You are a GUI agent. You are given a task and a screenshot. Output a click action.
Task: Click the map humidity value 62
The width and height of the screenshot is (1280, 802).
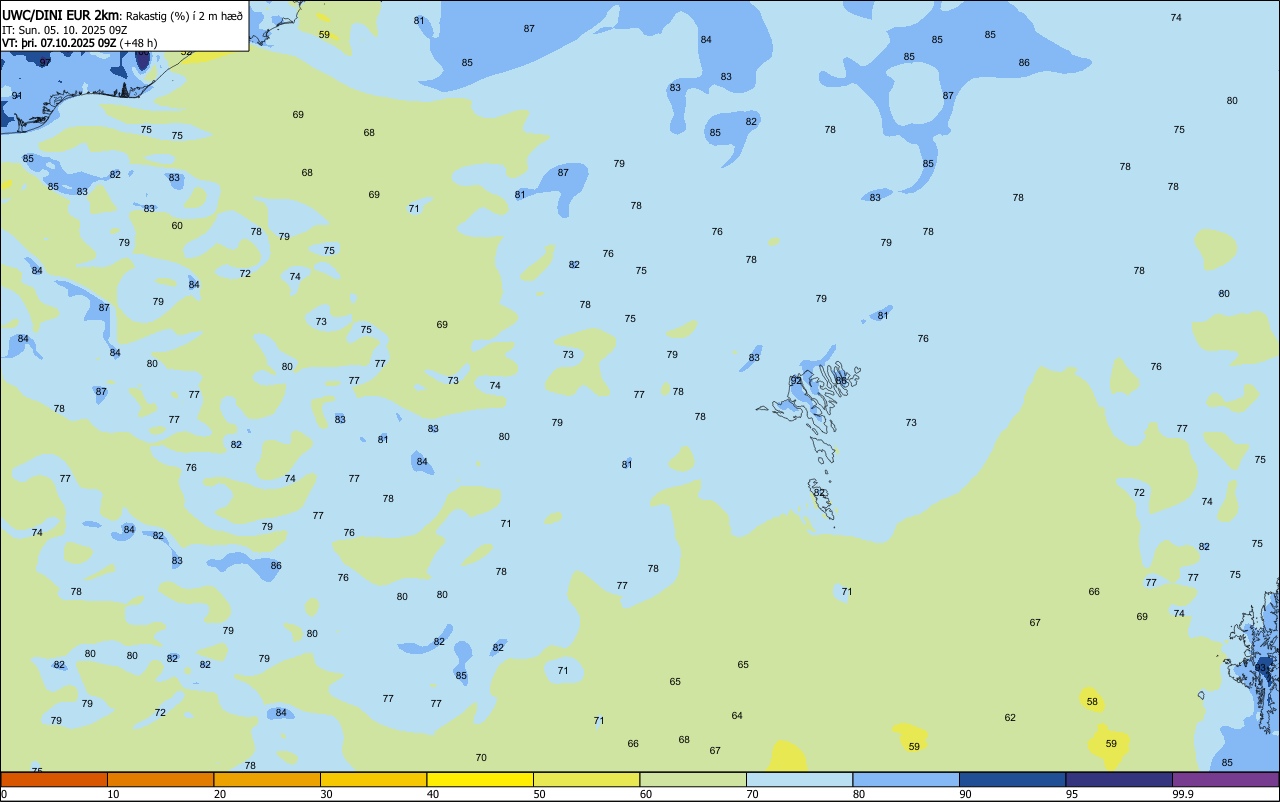pos(1010,718)
